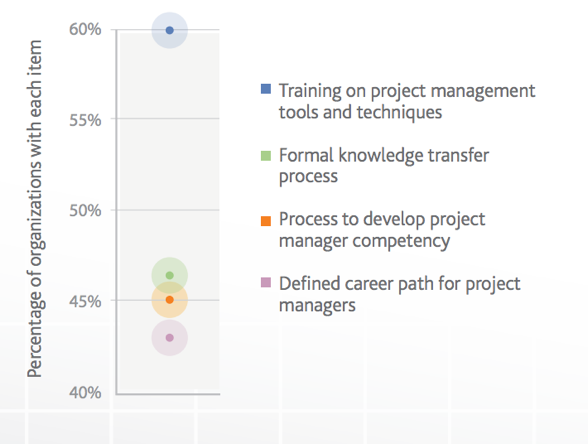Click the 50% y-axis label
The height and width of the screenshot is (444, 588).
(x=85, y=211)
